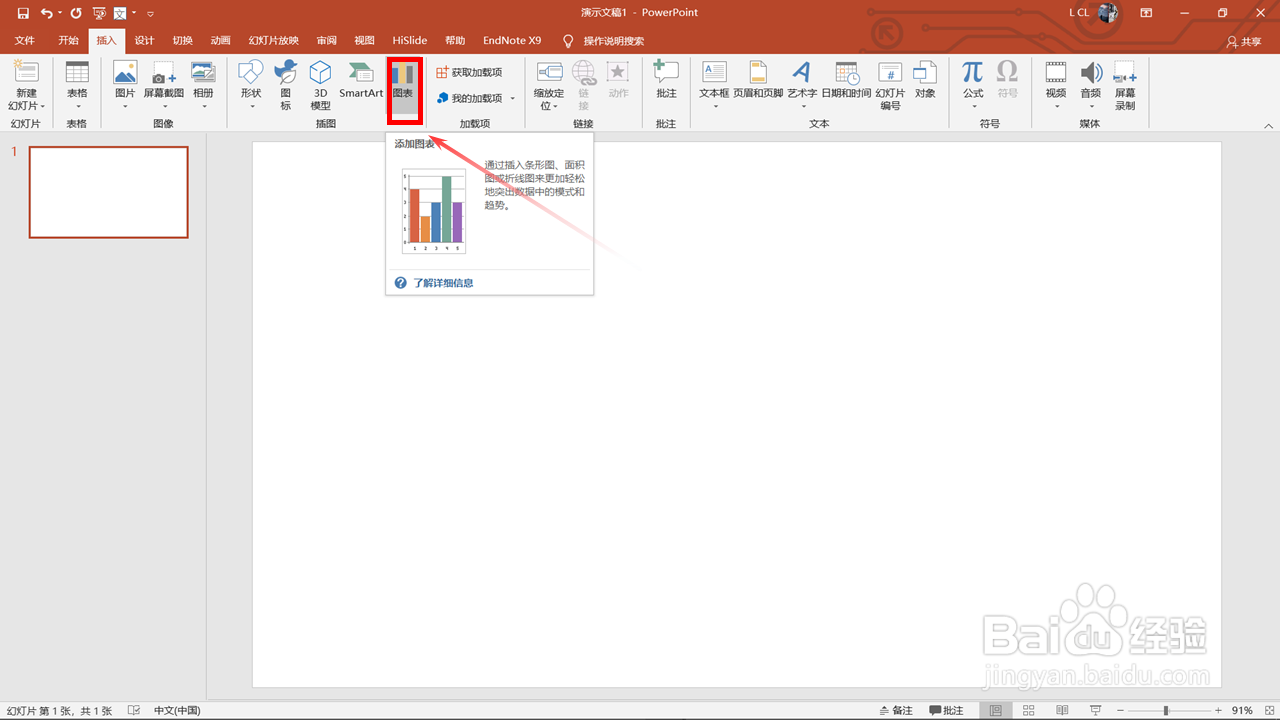Insert 幻灯片编号 slide number

point(890,85)
